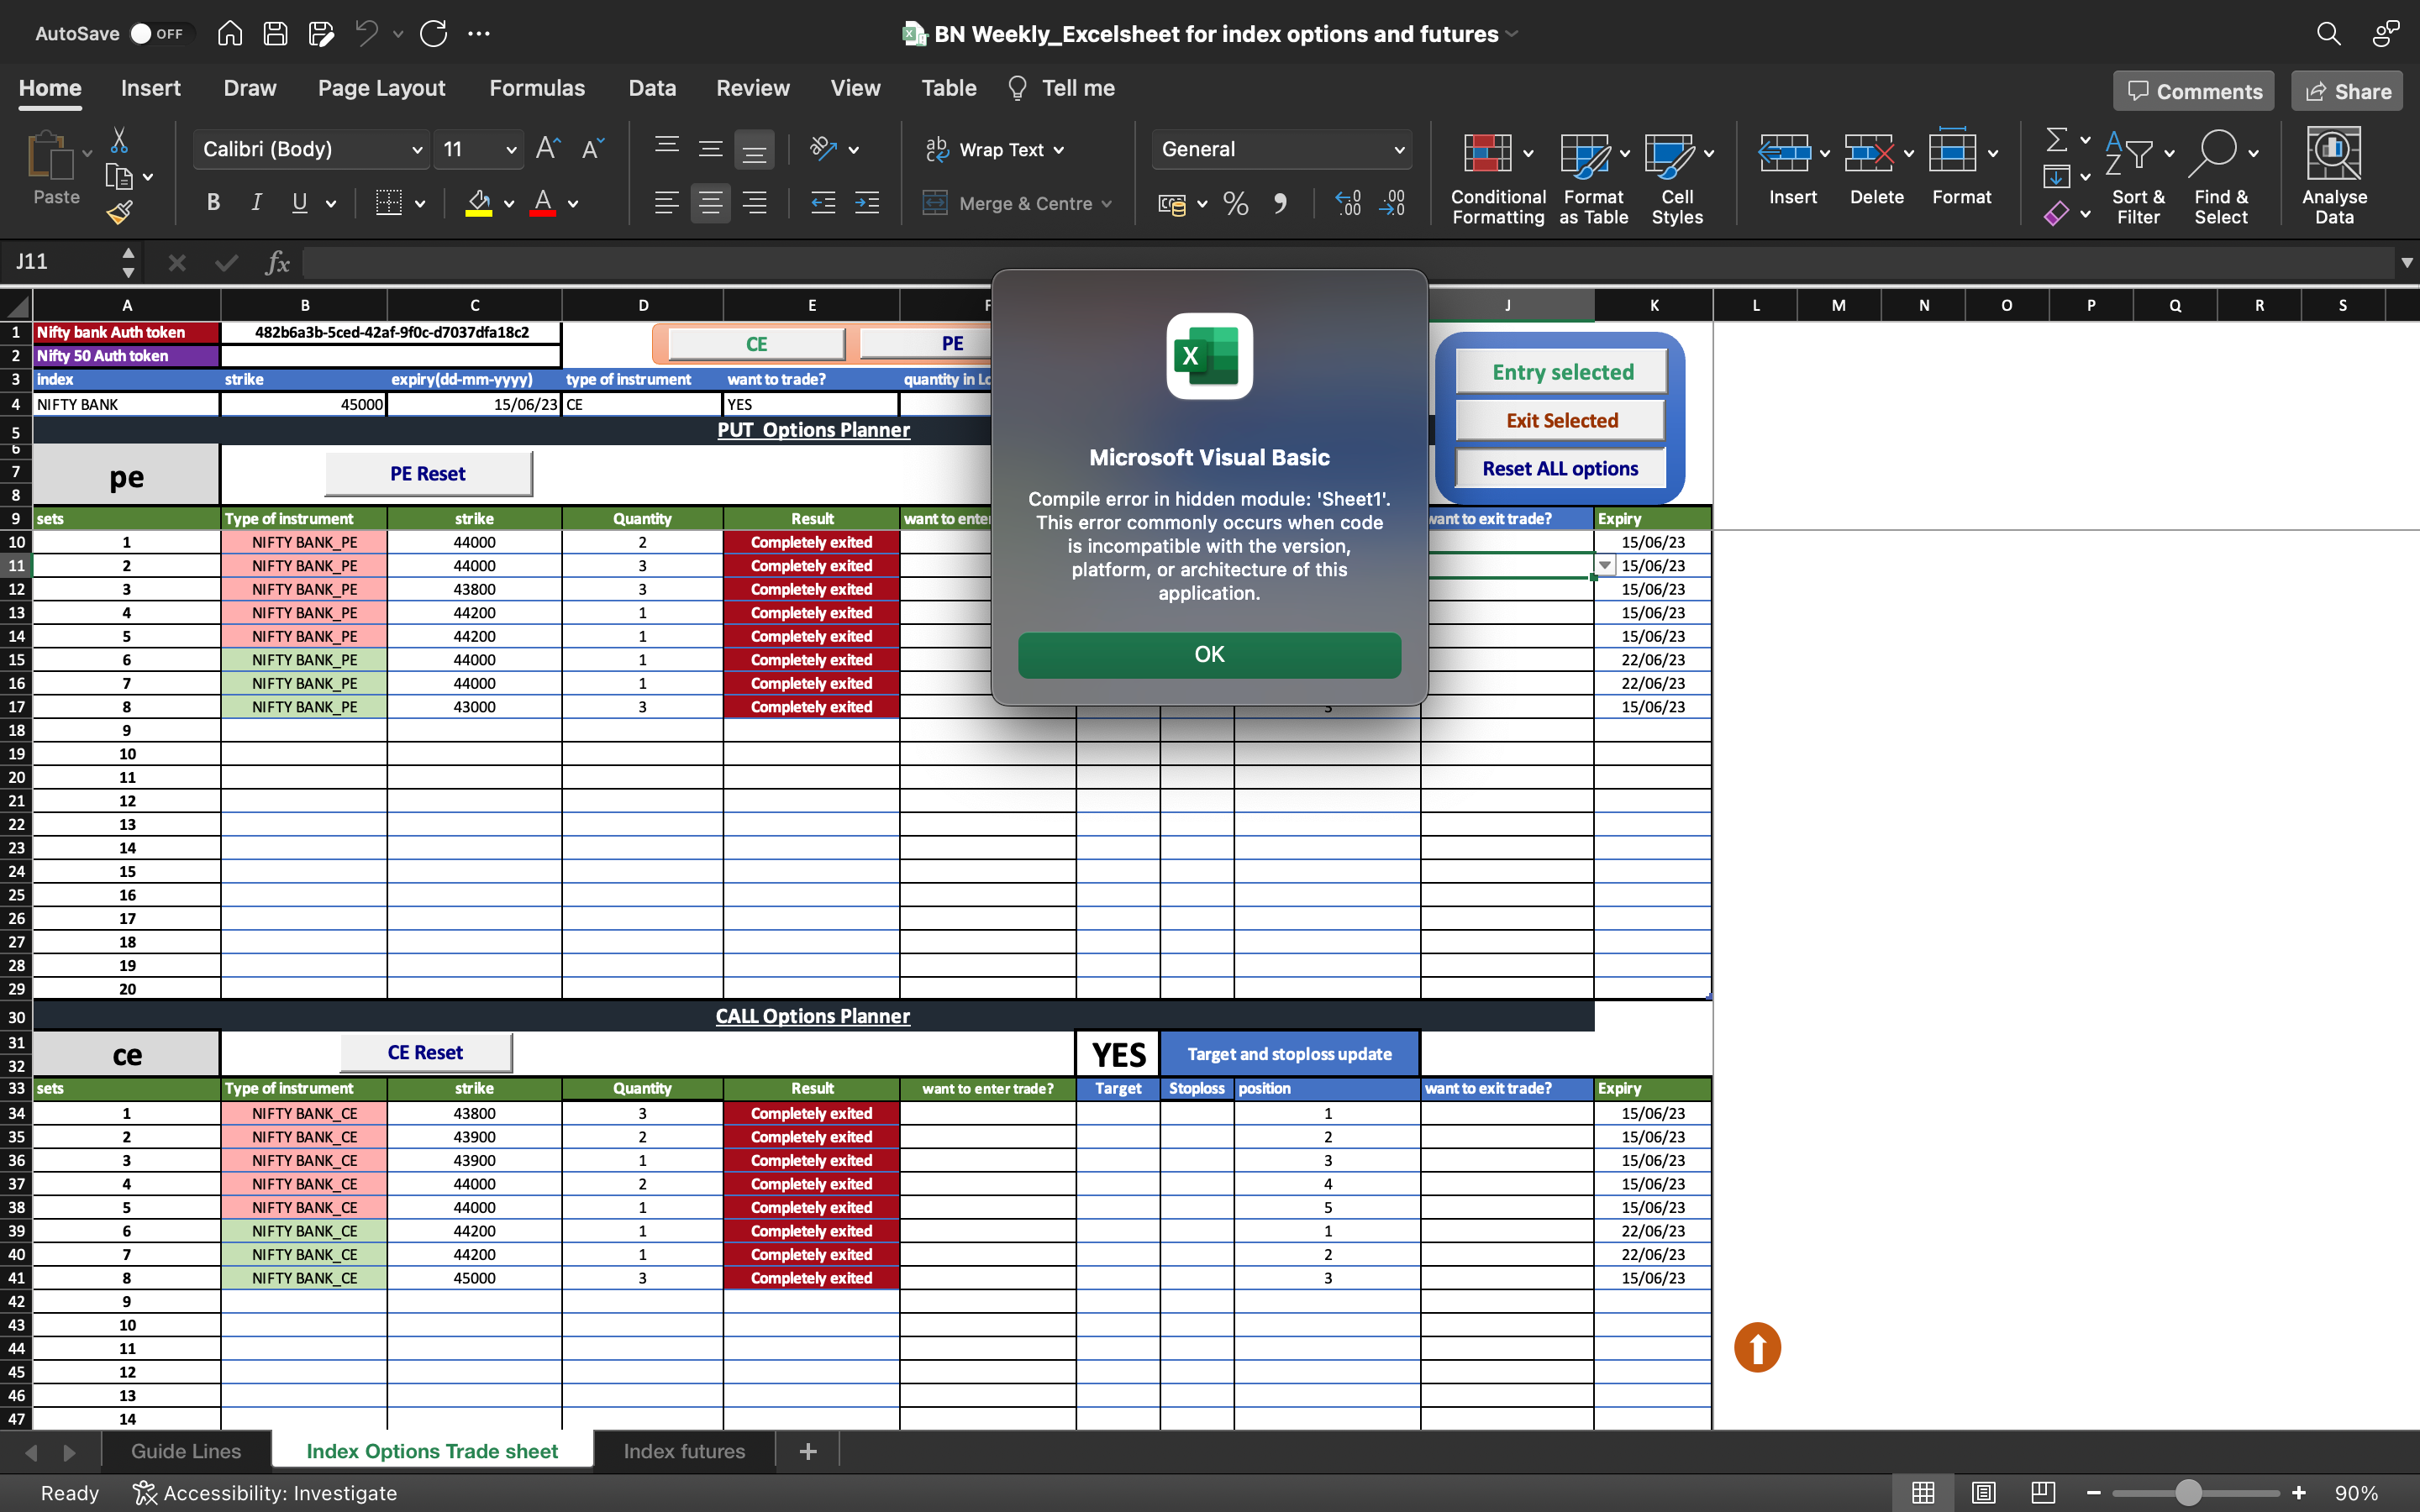
Task: Click the Save icon in title bar
Action: click(x=275, y=33)
